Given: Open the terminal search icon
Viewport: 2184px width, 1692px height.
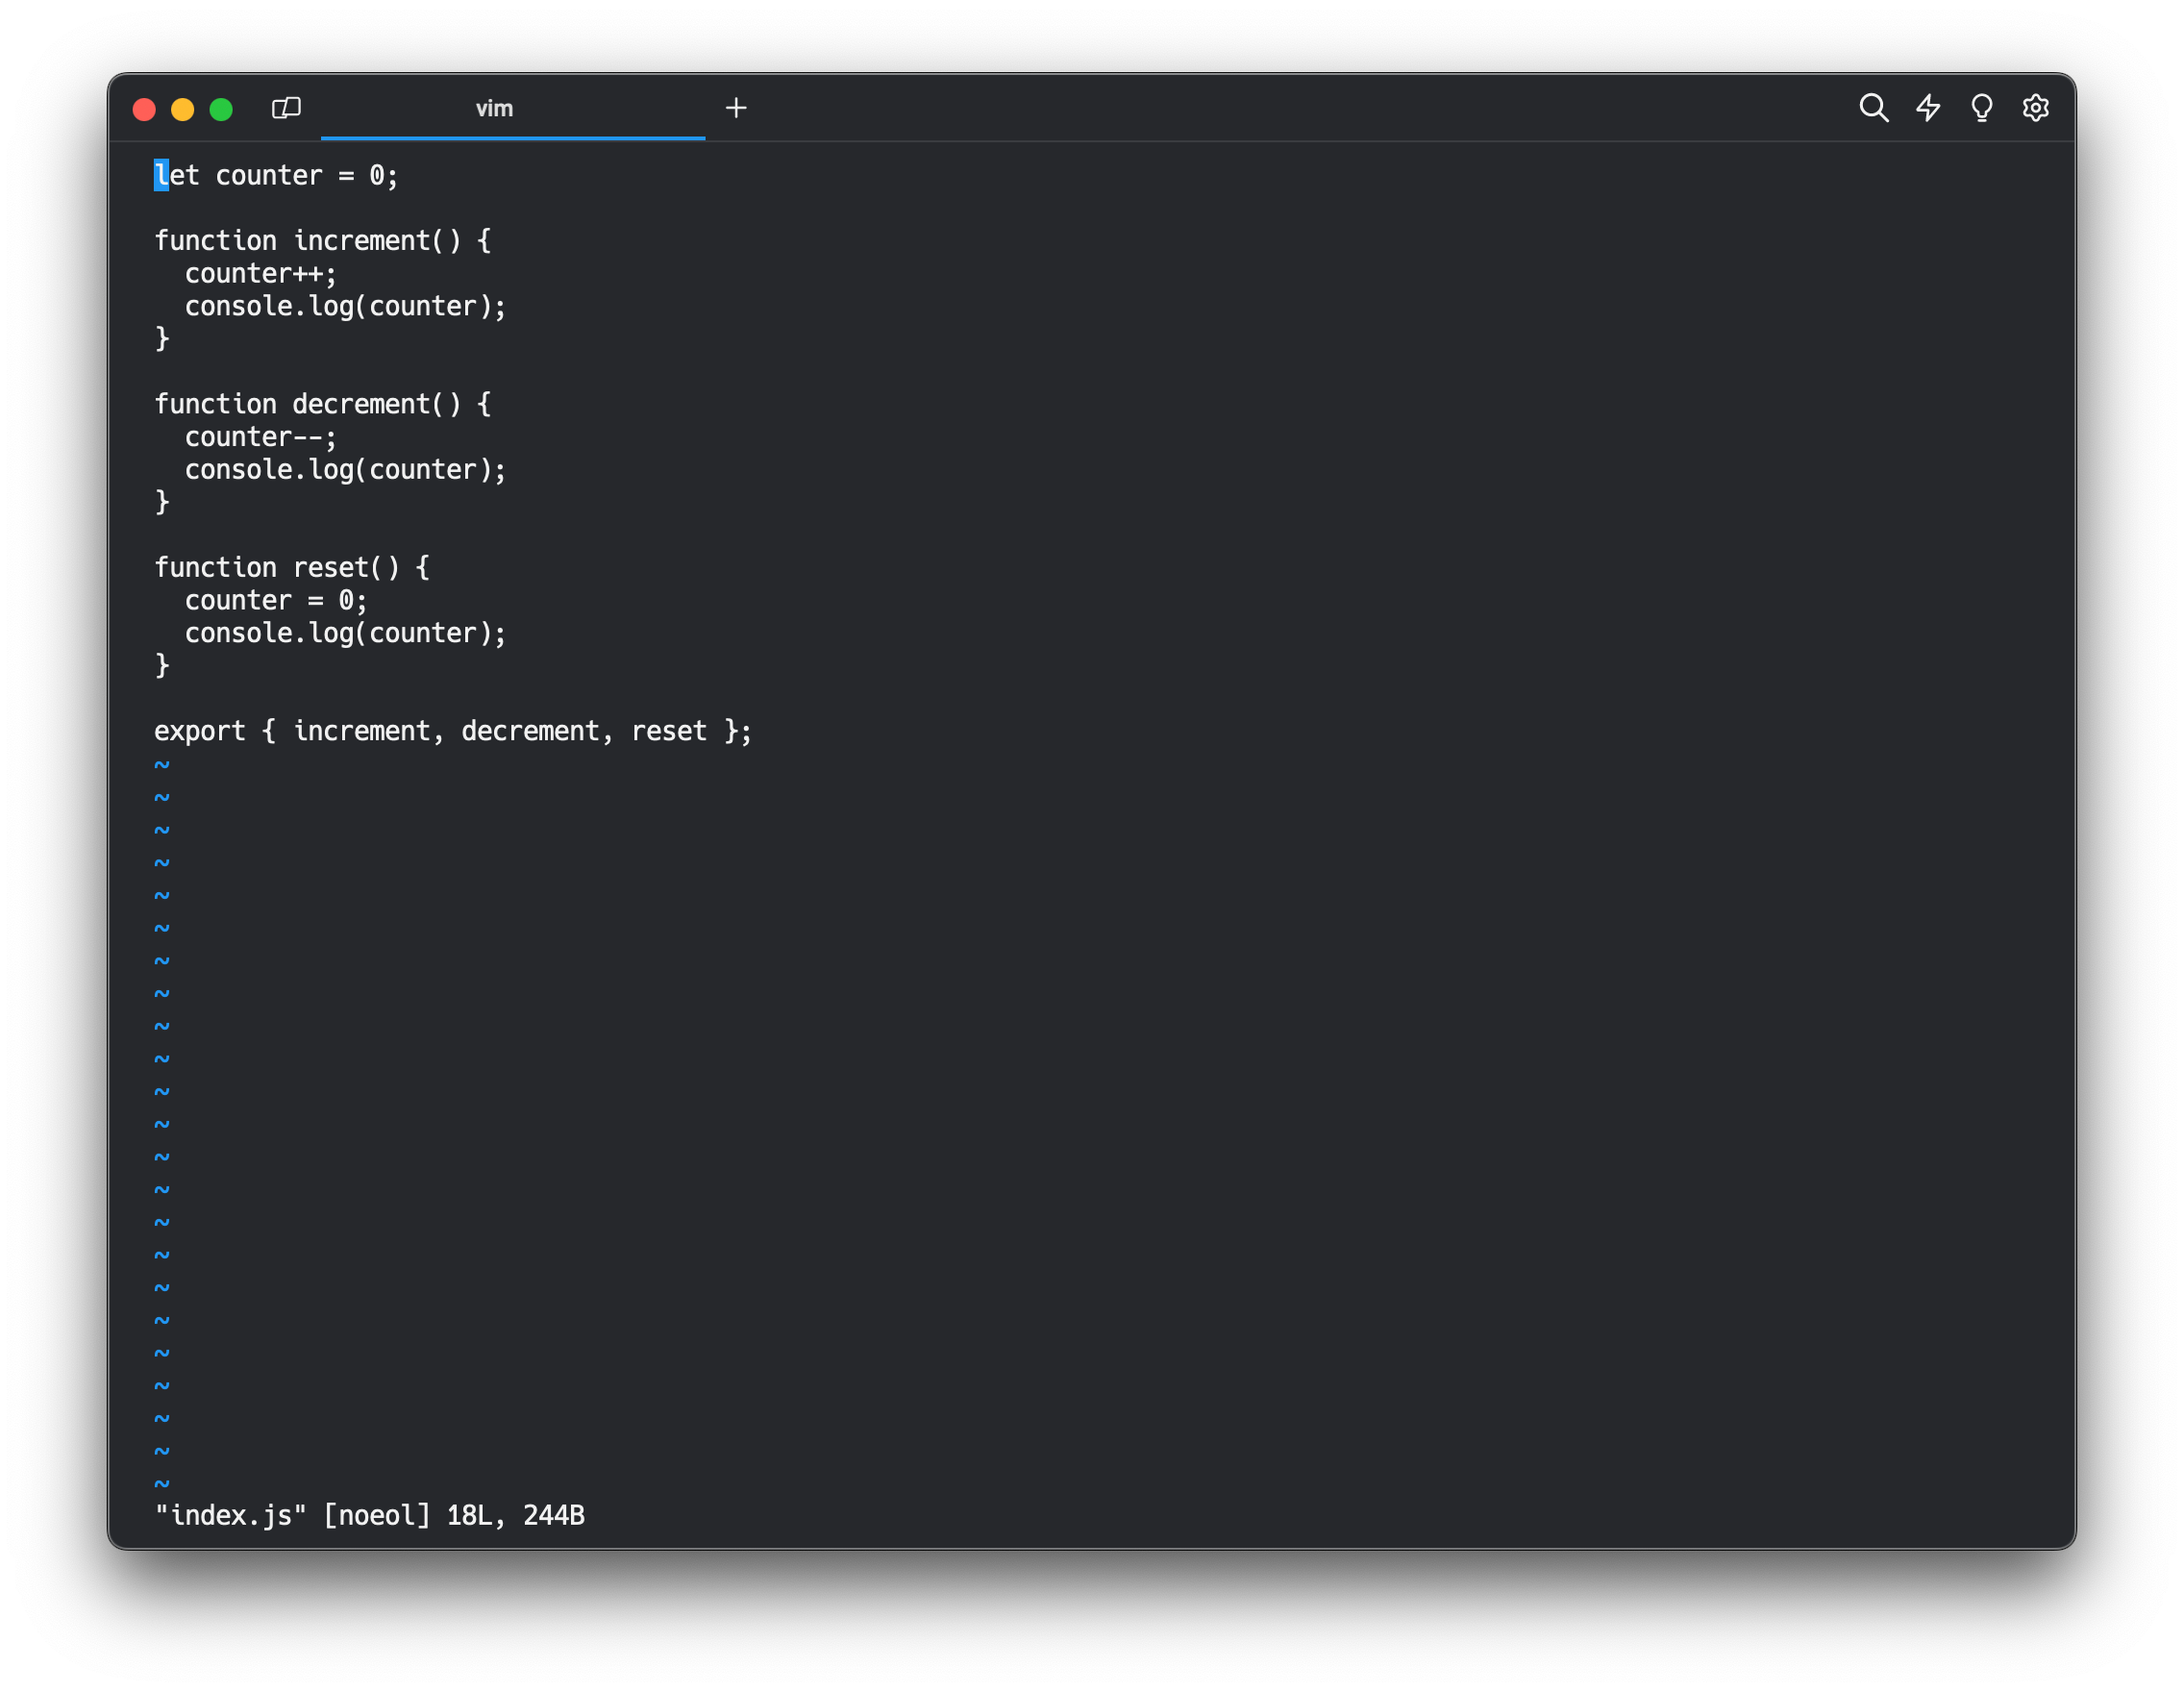Looking at the screenshot, I should [x=1873, y=108].
